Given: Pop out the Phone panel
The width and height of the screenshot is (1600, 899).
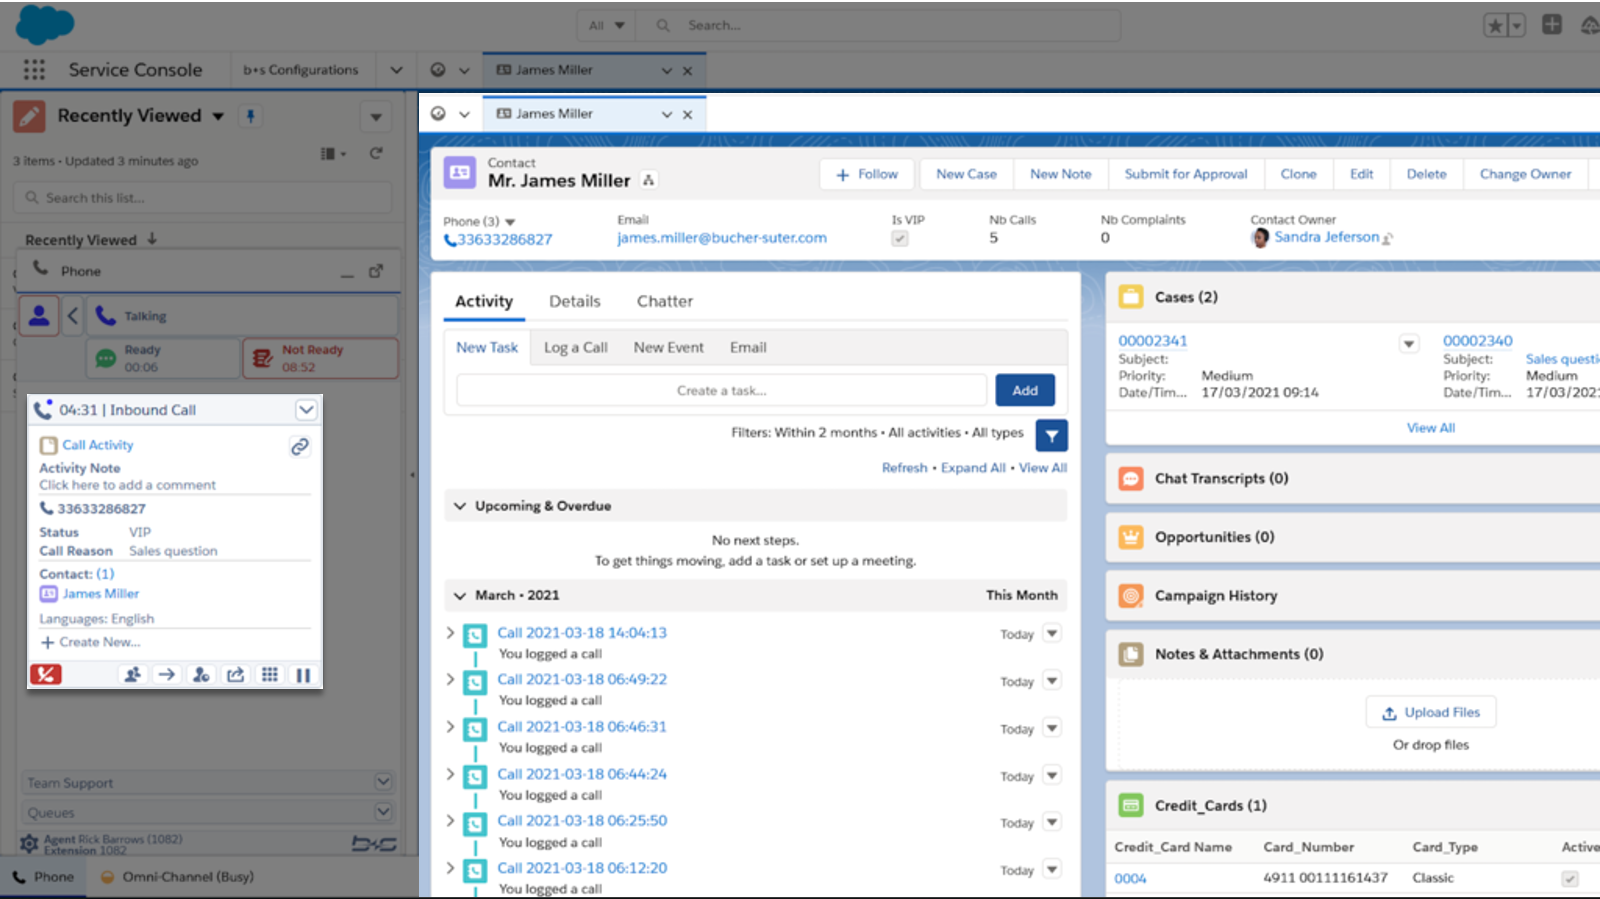Looking at the screenshot, I should 376,271.
